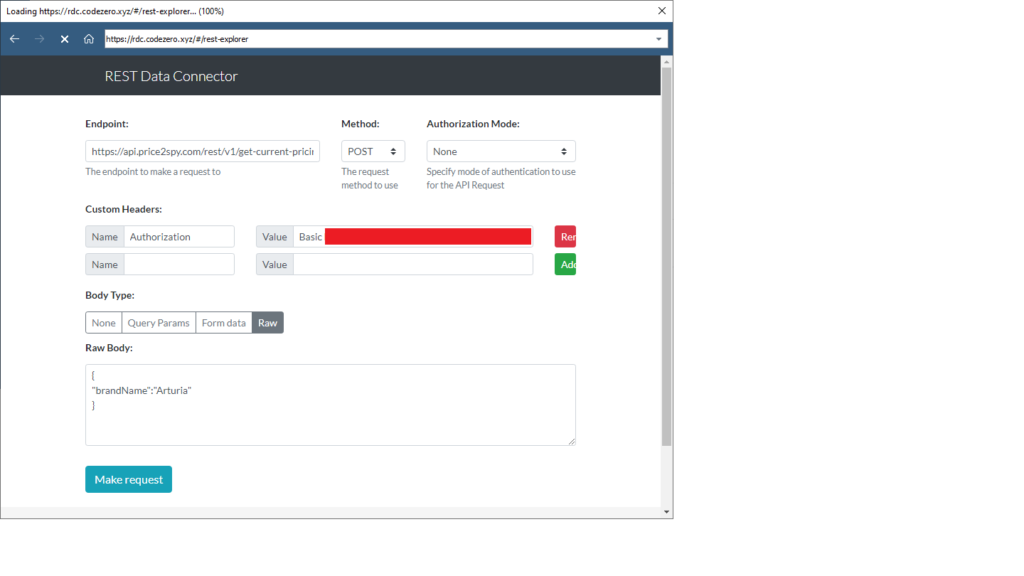Click inside the Raw Body textarea
The width and height of the screenshot is (1024, 576).
pyautogui.click(x=330, y=405)
